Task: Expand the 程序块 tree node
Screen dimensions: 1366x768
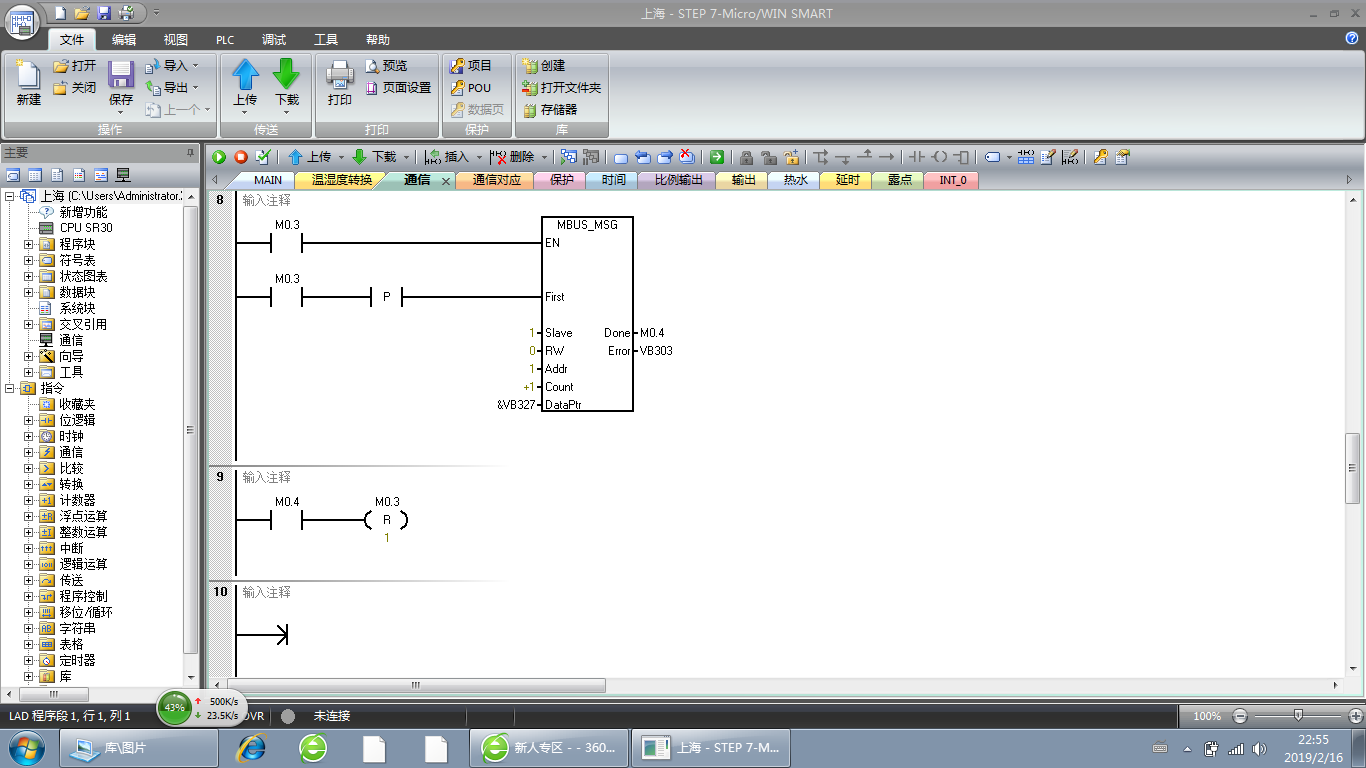Action: click(x=29, y=244)
